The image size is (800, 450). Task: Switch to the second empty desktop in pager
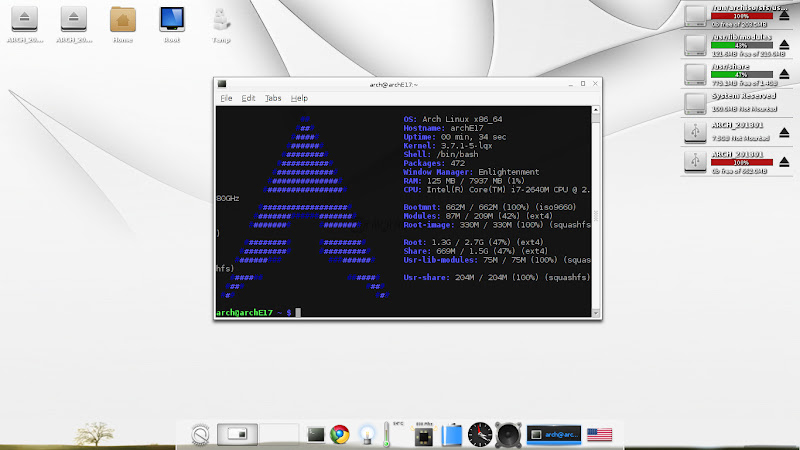click(x=279, y=434)
